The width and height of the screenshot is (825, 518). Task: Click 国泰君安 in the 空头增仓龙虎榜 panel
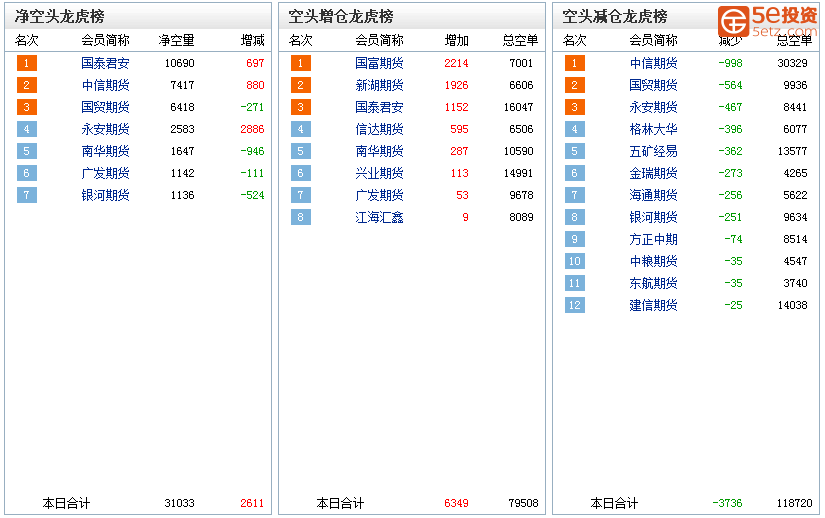(x=379, y=107)
